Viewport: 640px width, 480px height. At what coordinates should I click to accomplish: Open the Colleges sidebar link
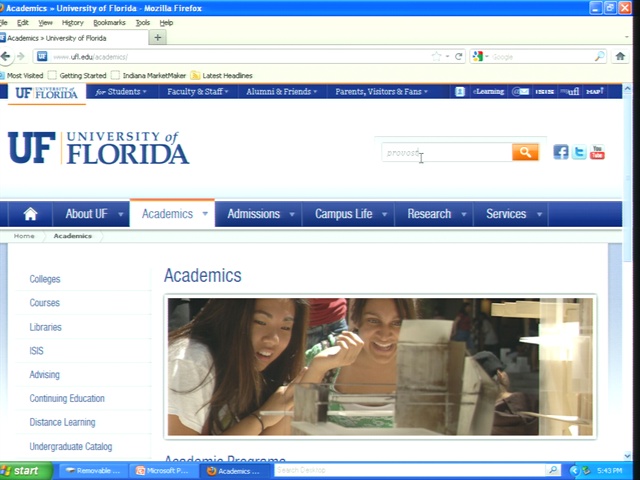(45, 279)
